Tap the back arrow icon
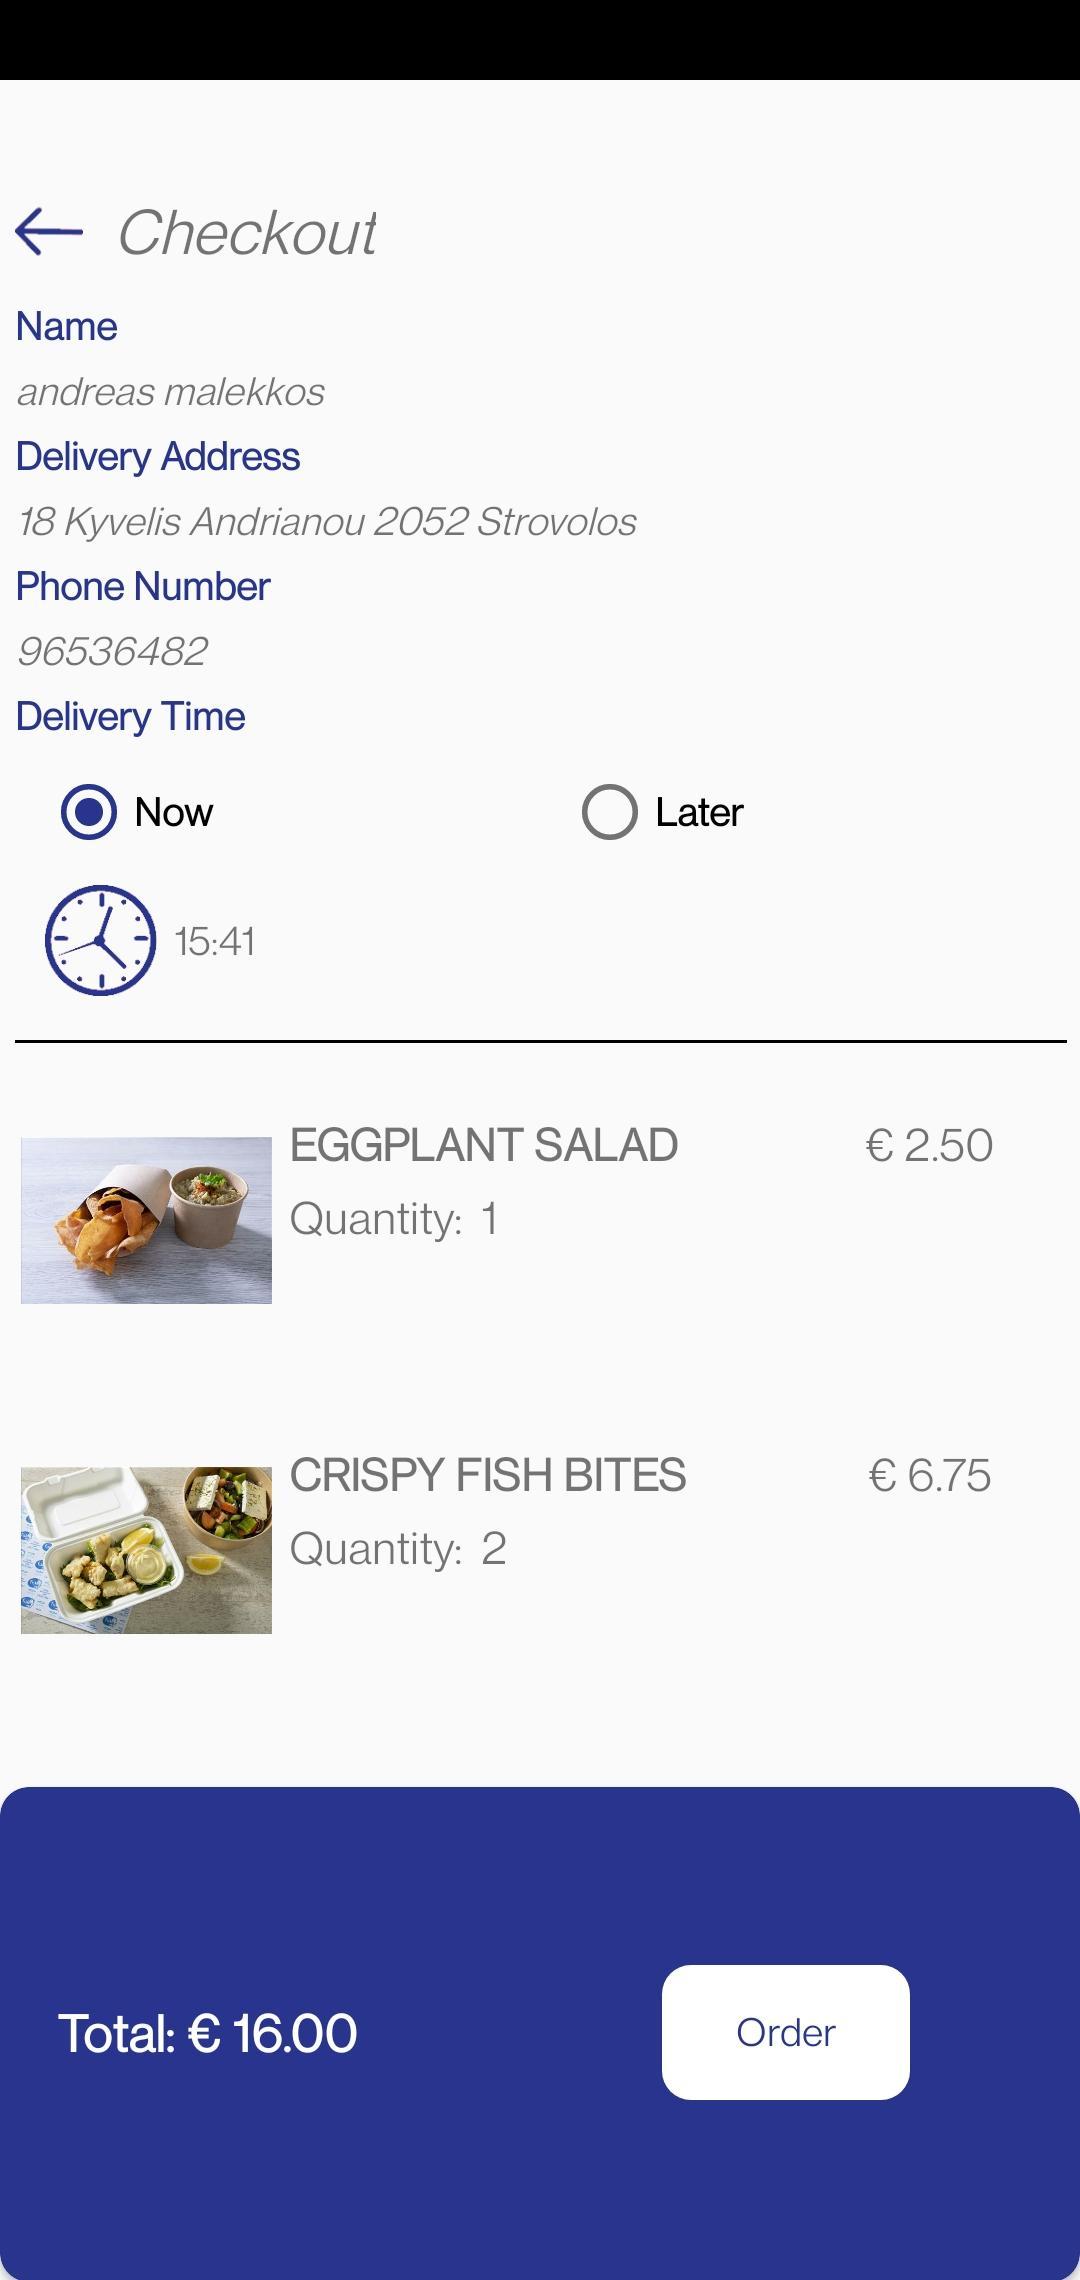Viewport: 1080px width, 2280px height. pos(49,232)
